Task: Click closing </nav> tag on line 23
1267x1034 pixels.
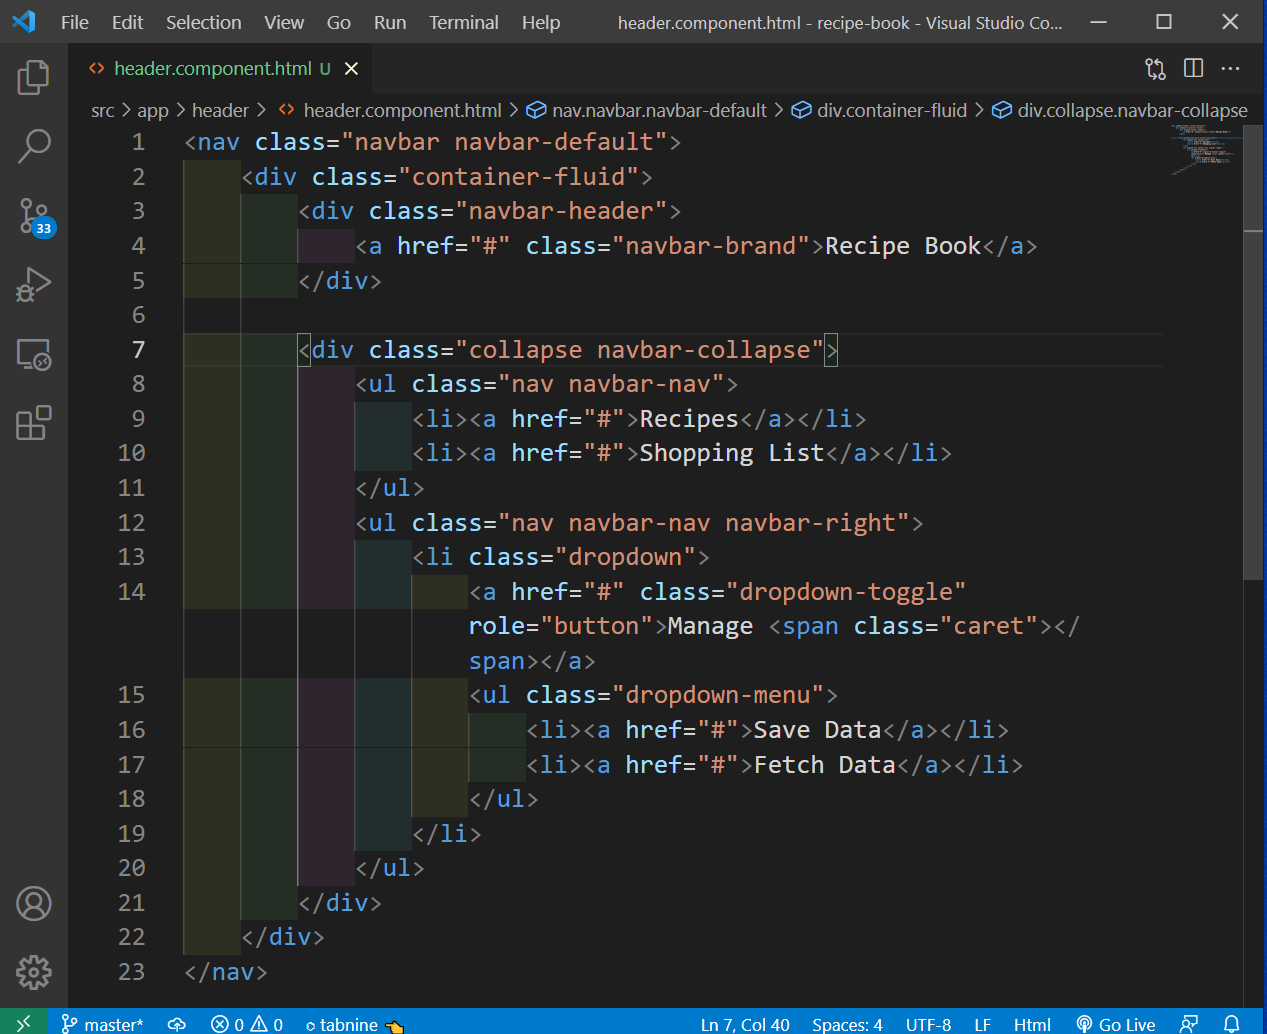Action: (x=226, y=972)
